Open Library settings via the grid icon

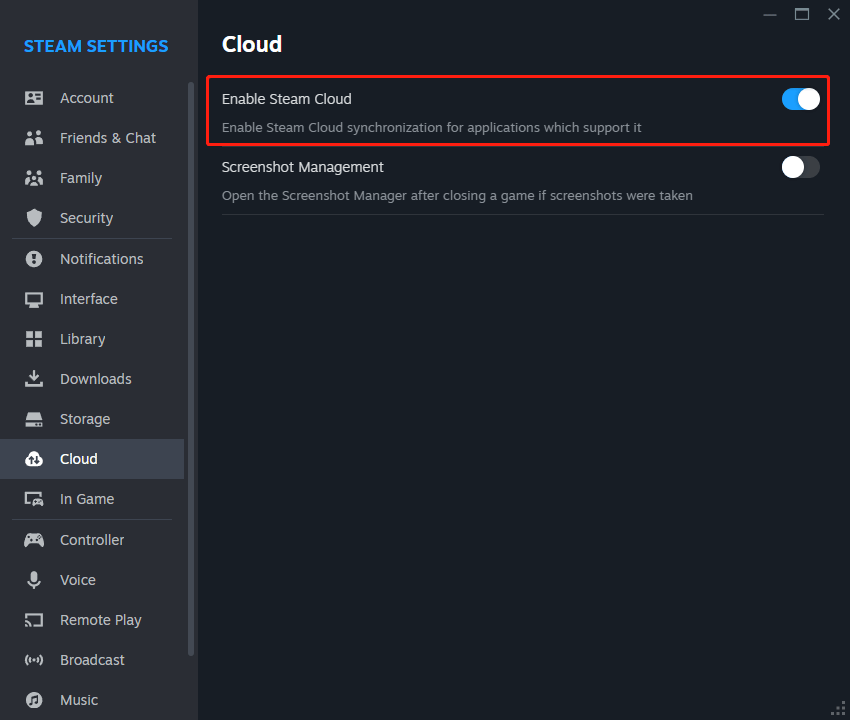pyautogui.click(x=33, y=338)
